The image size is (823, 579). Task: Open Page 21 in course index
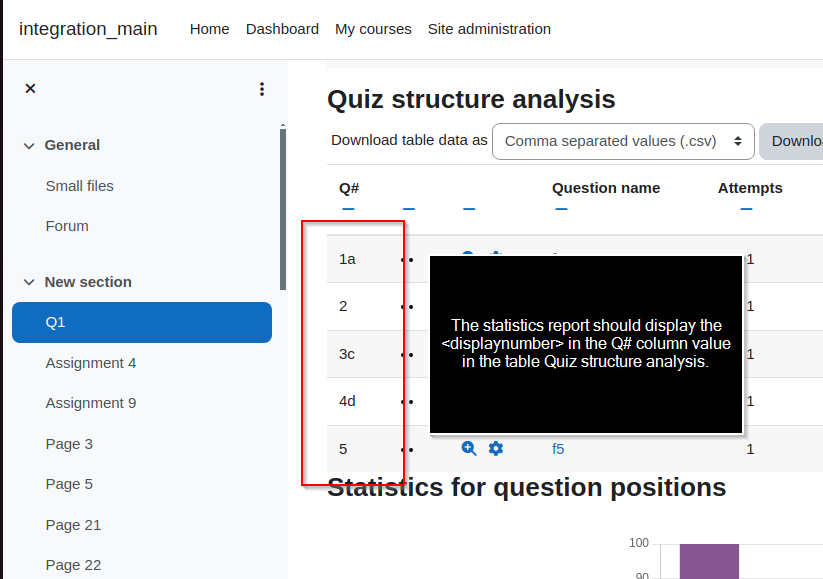coord(73,525)
